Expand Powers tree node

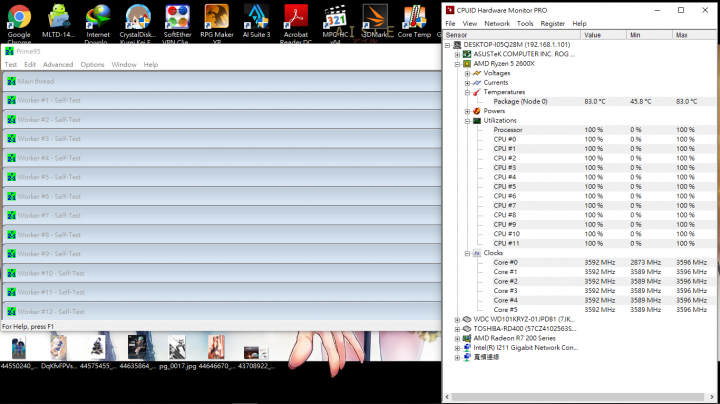(467, 111)
